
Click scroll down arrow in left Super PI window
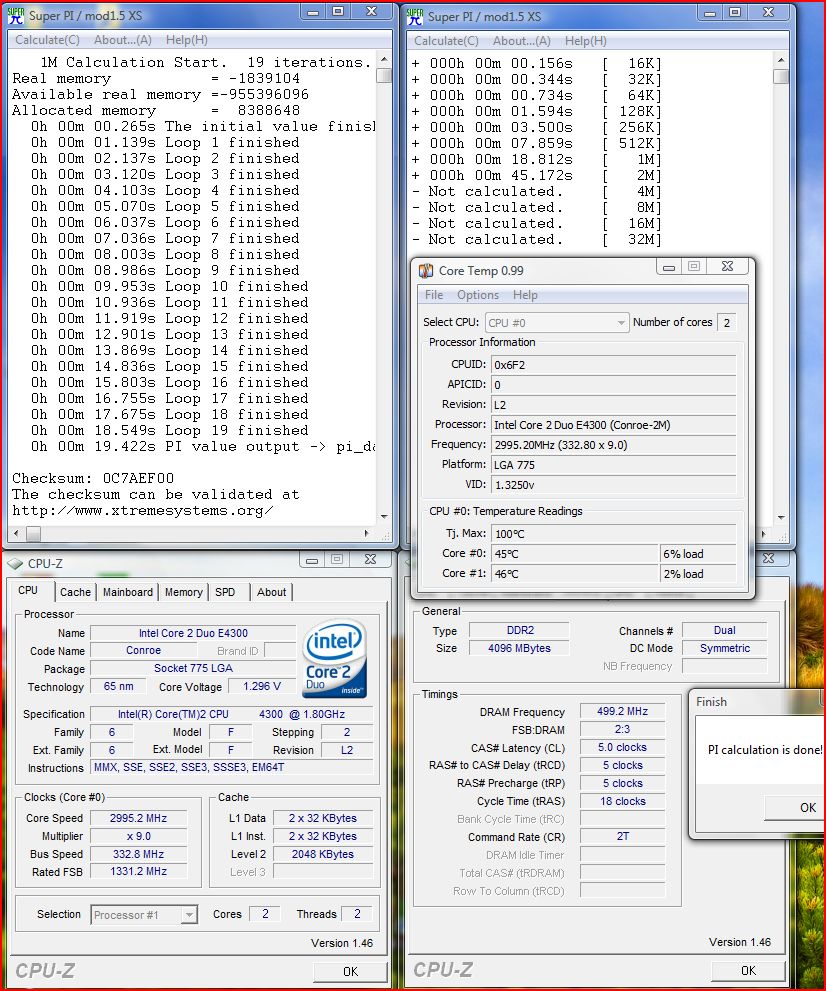coord(384,517)
